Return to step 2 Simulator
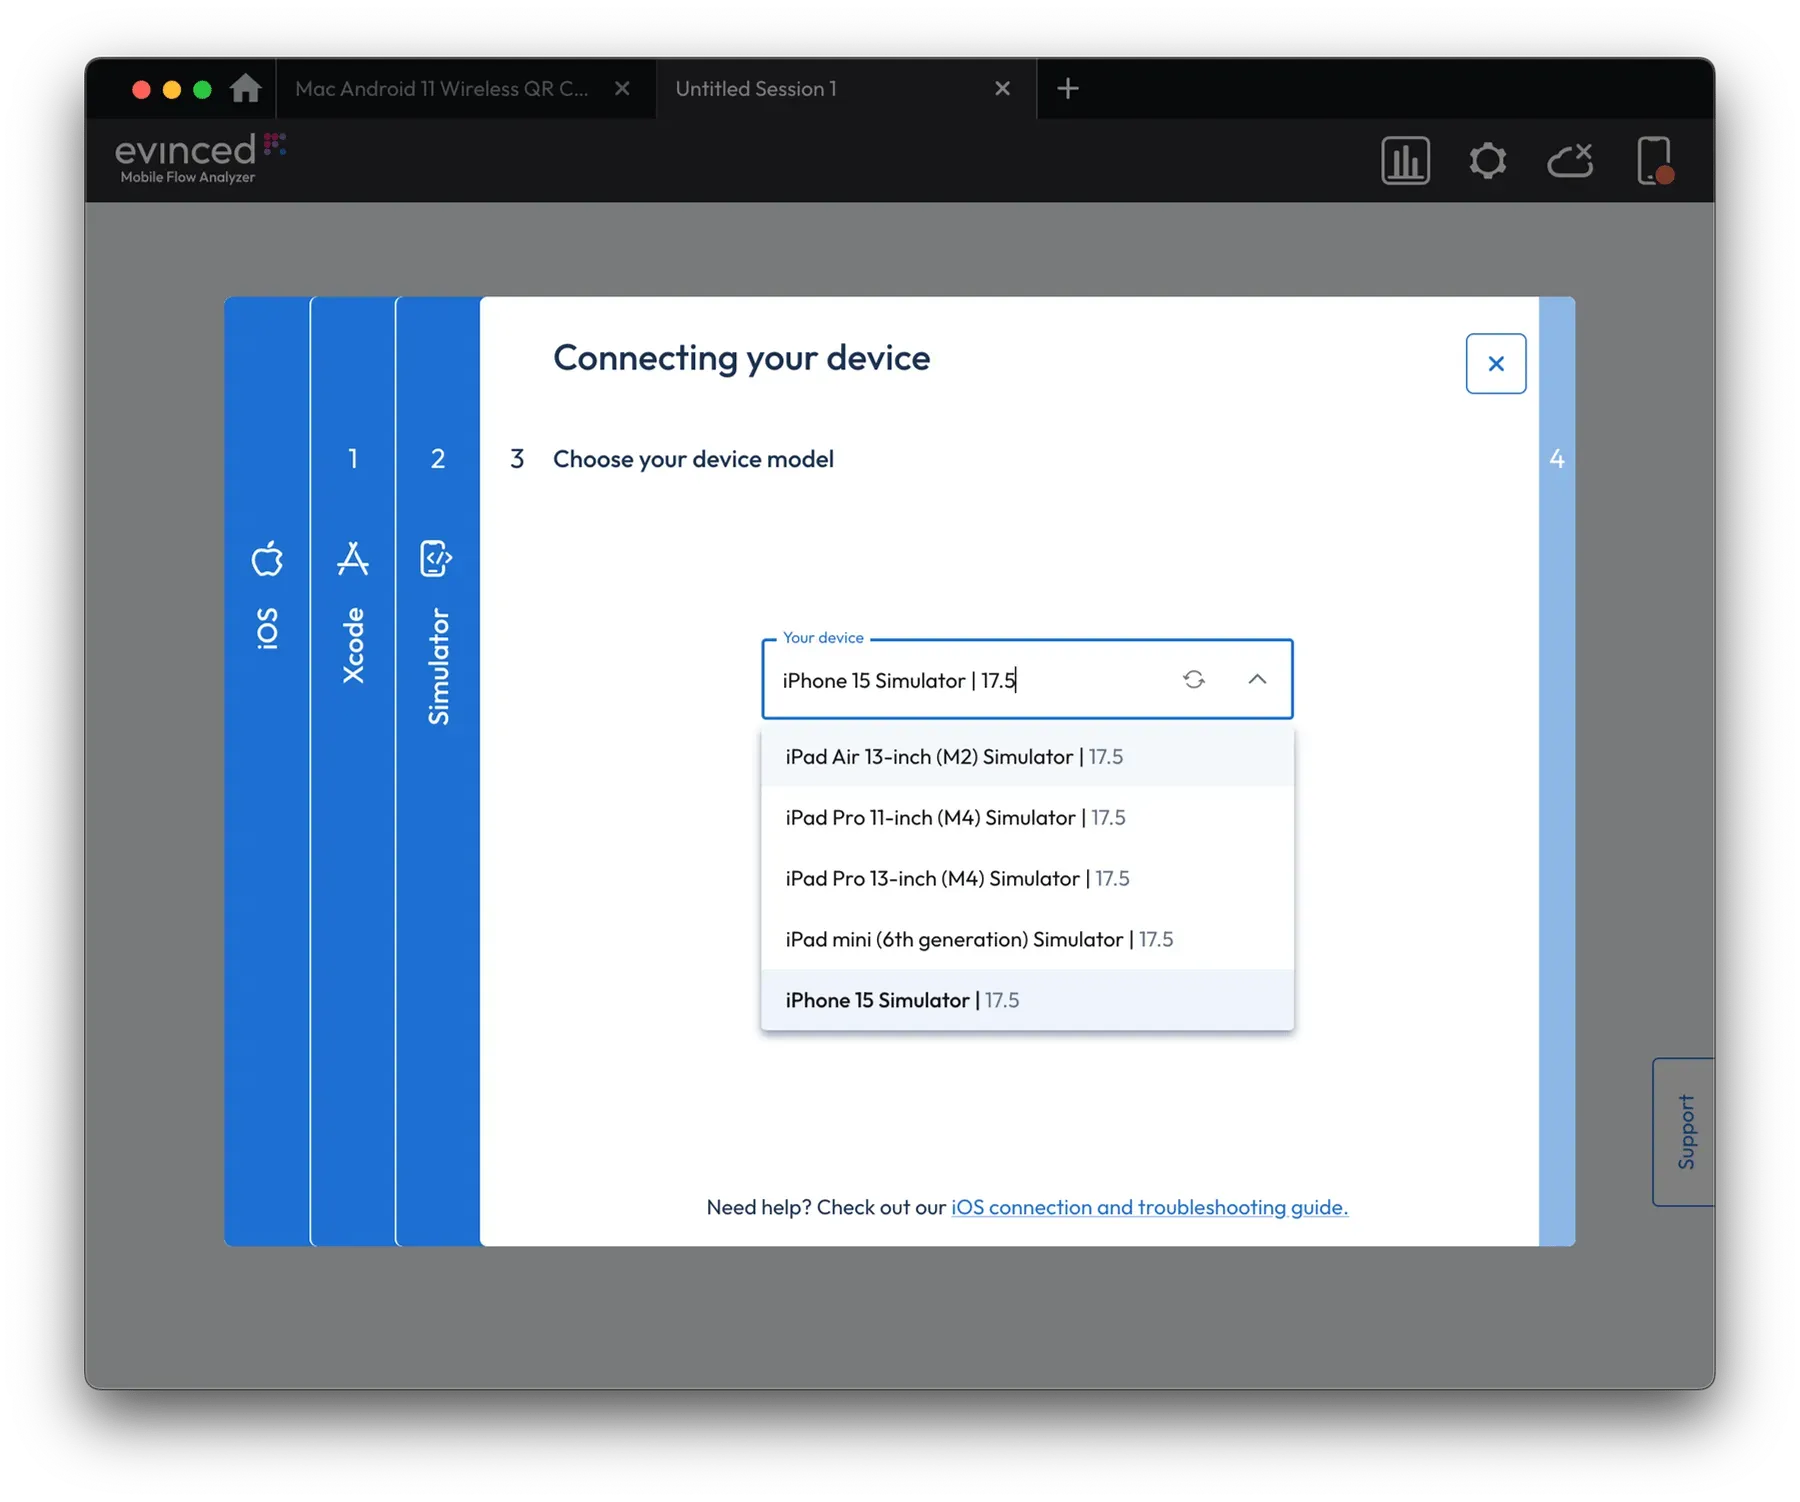This screenshot has height=1502, width=1800. [x=438, y=770]
